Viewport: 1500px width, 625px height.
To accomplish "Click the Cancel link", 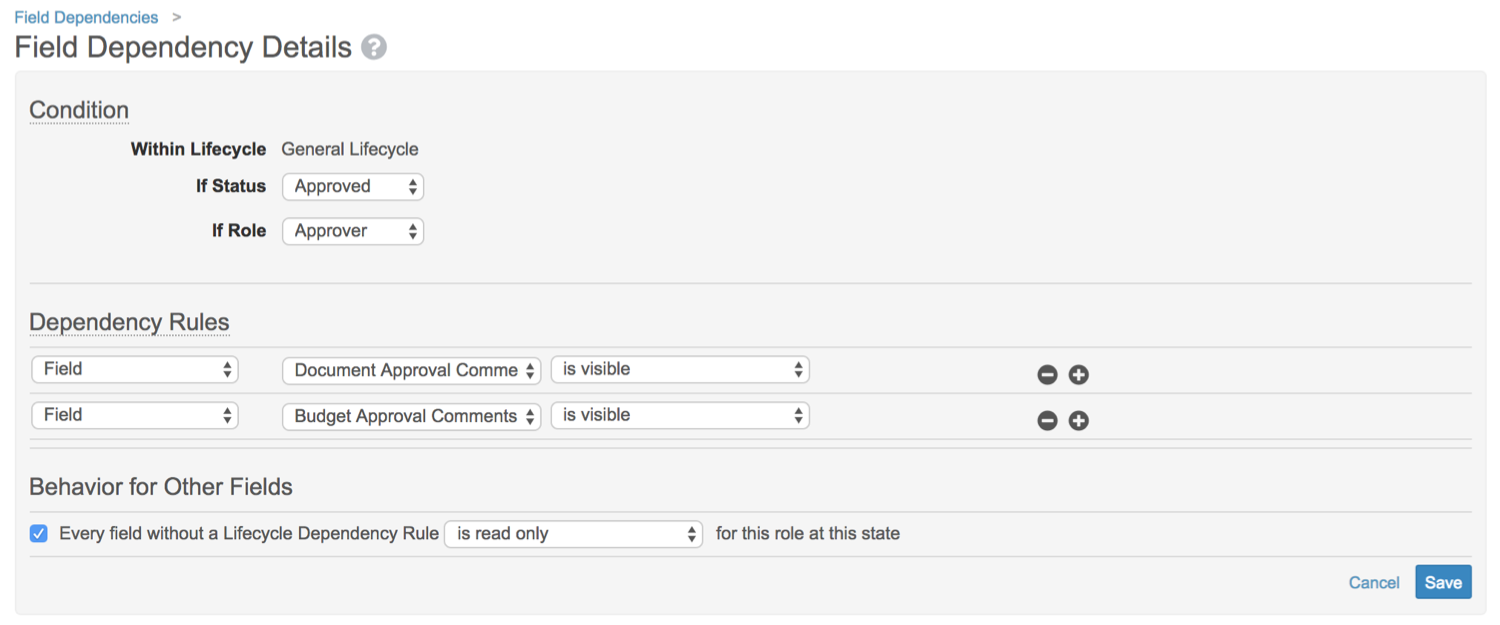I will tap(1374, 582).
